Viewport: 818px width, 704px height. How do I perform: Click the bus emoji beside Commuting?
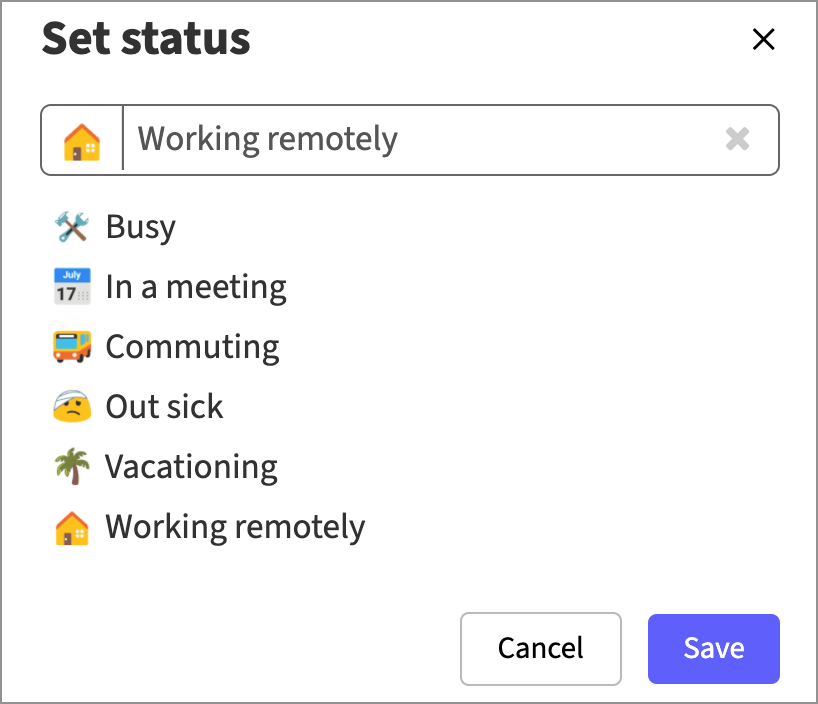point(72,347)
